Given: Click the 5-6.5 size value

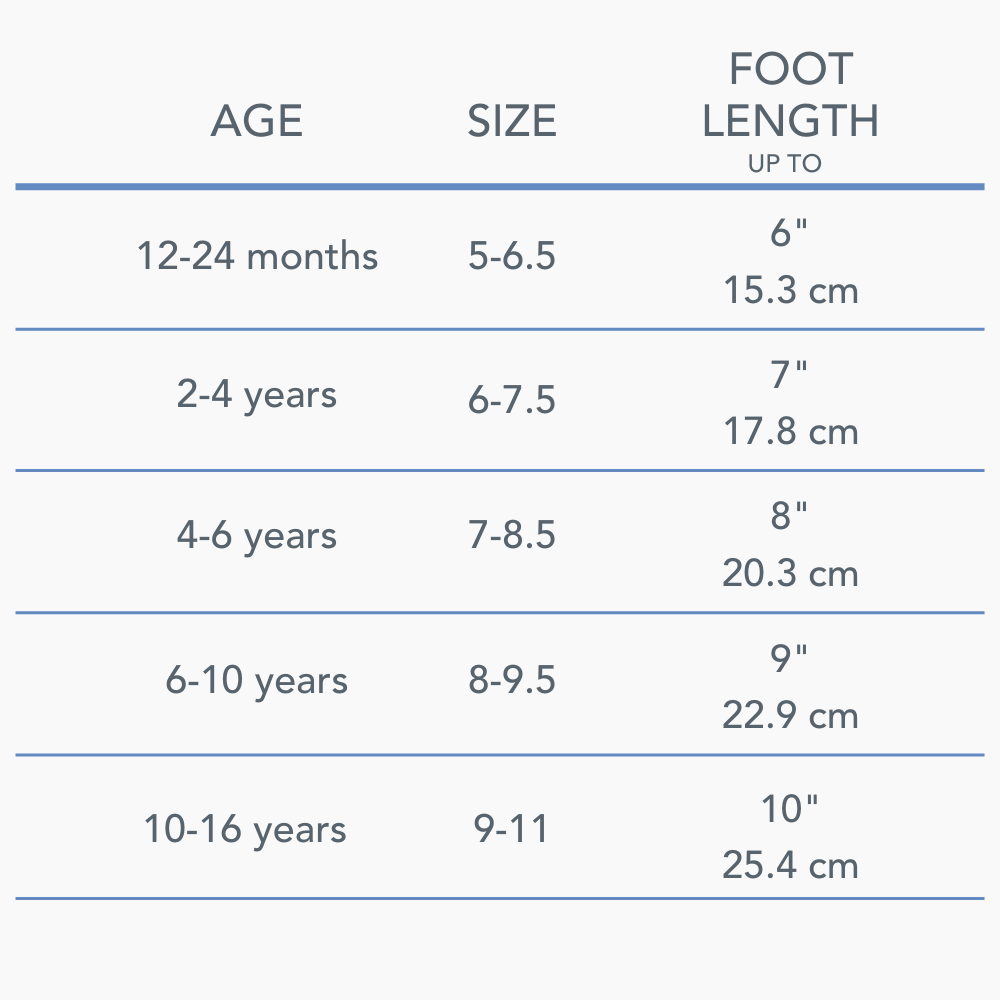Looking at the screenshot, I should point(512,257).
